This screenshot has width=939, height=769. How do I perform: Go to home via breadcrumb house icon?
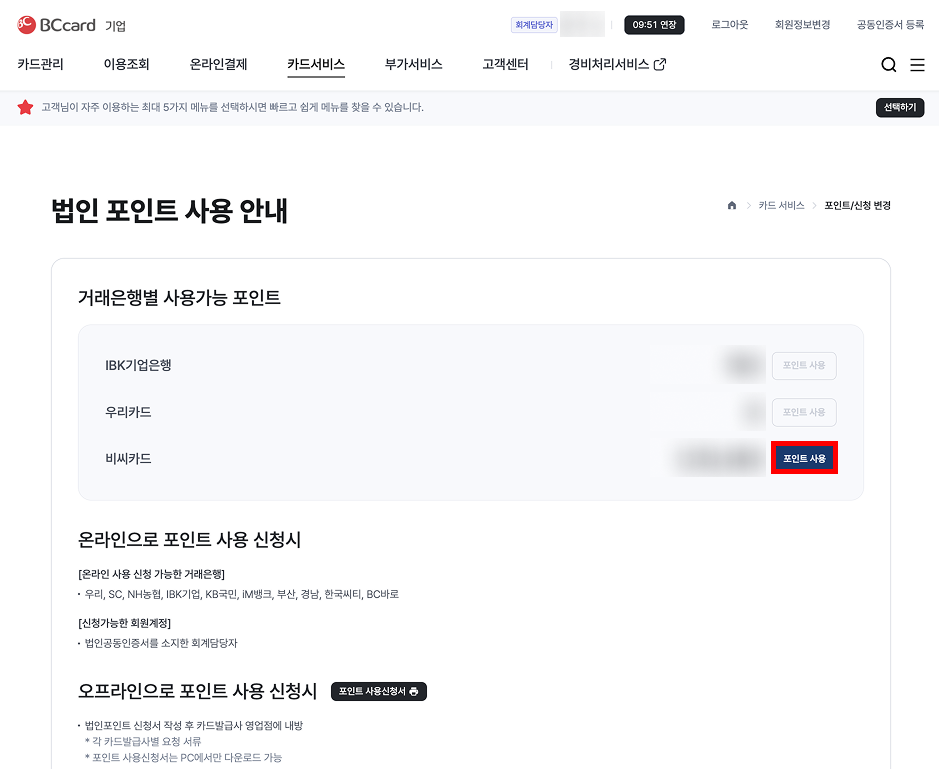click(x=732, y=205)
